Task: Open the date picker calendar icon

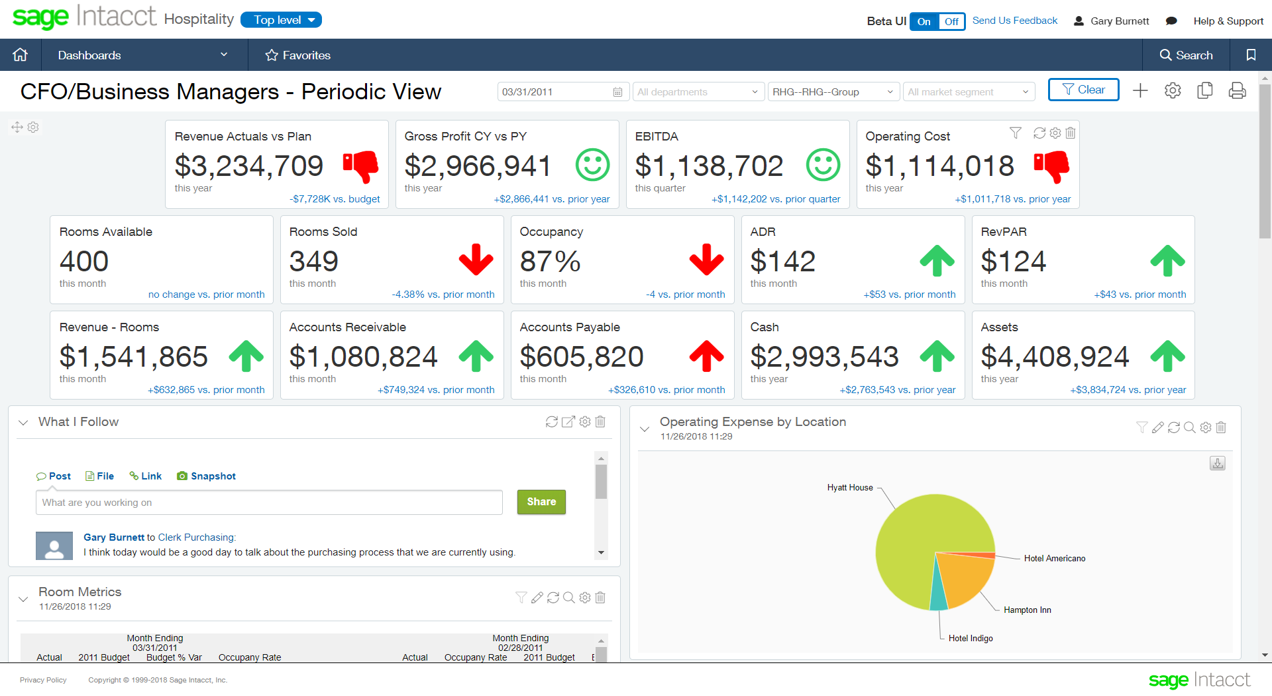Action: [x=617, y=92]
